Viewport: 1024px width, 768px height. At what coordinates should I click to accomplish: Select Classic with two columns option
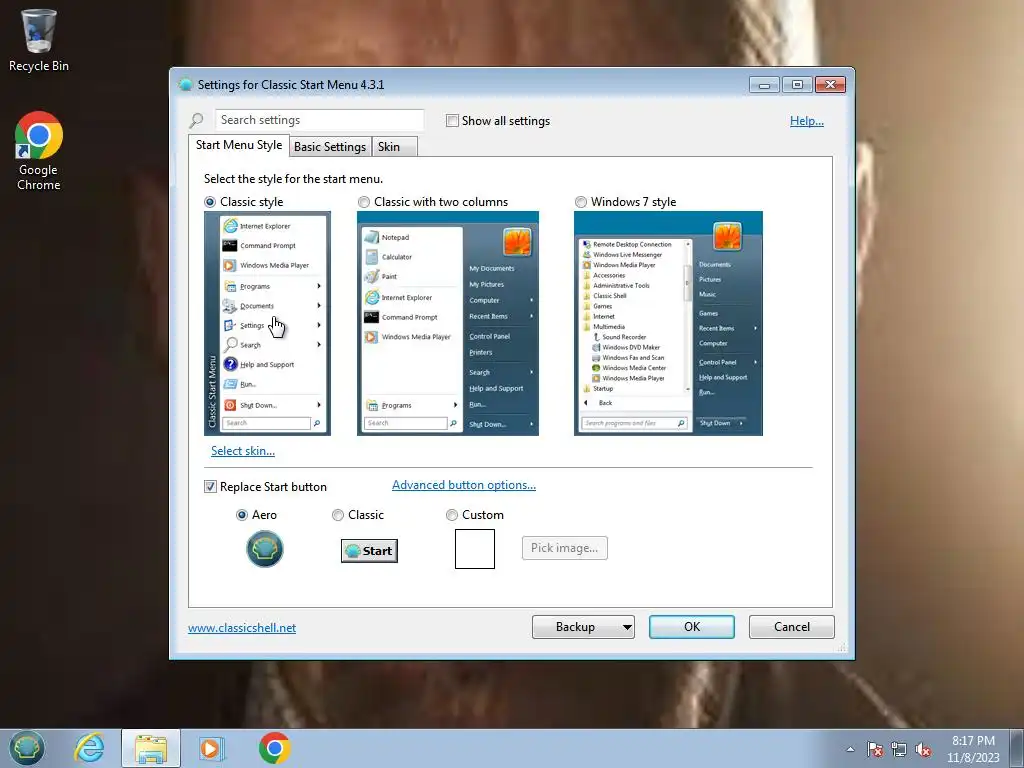click(x=364, y=202)
